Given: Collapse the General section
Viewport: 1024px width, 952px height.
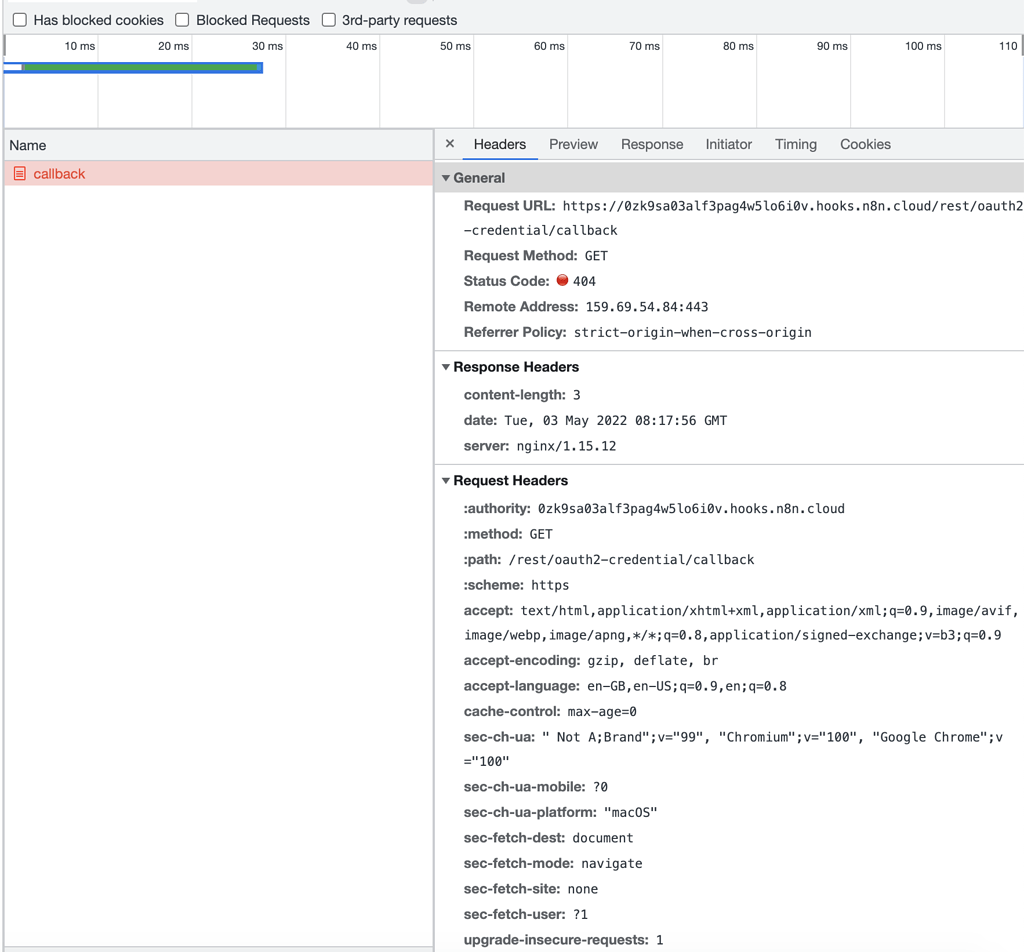Looking at the screenshot, I should [x=446, y=178].
